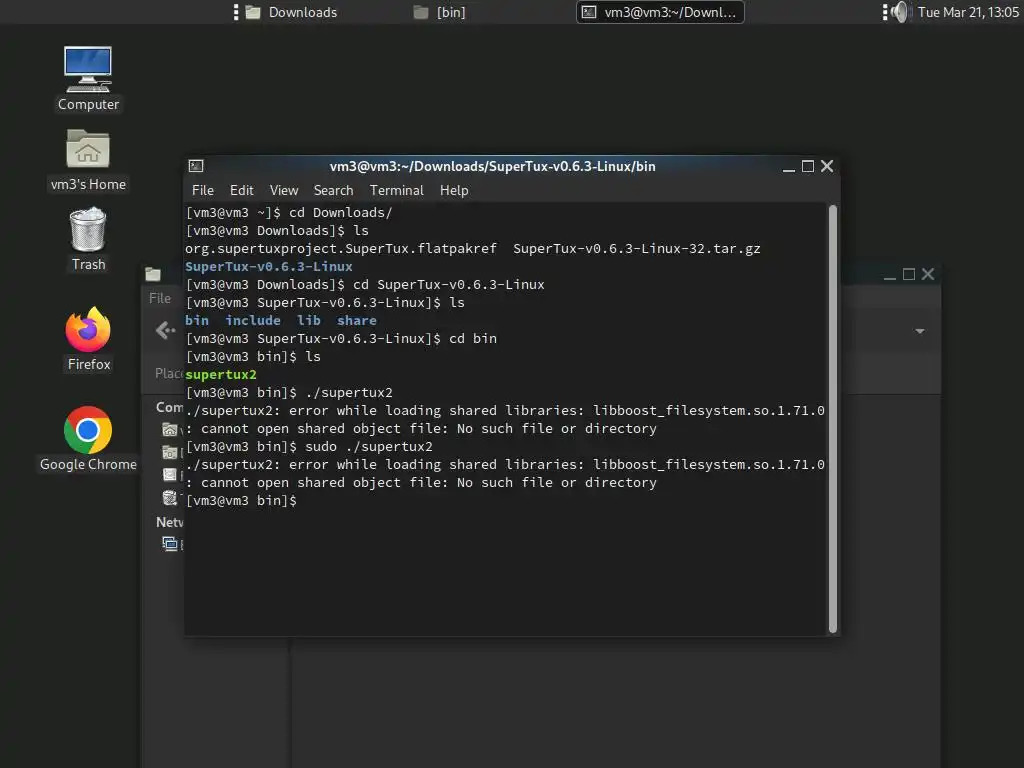Open File menu of file manager window
Viewport: 1024px width, 768px height.
click(160, 298)
